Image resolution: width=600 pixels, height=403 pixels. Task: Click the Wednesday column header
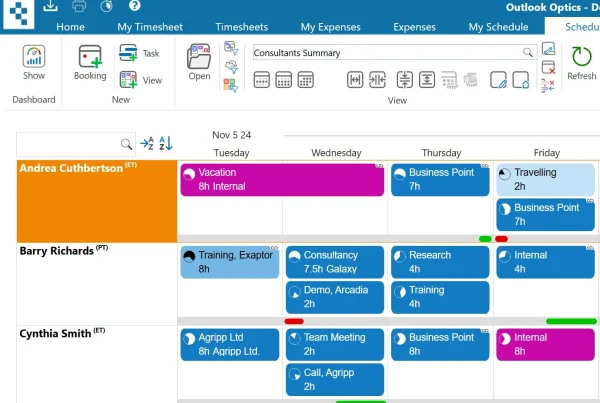[x=336, y=153]
